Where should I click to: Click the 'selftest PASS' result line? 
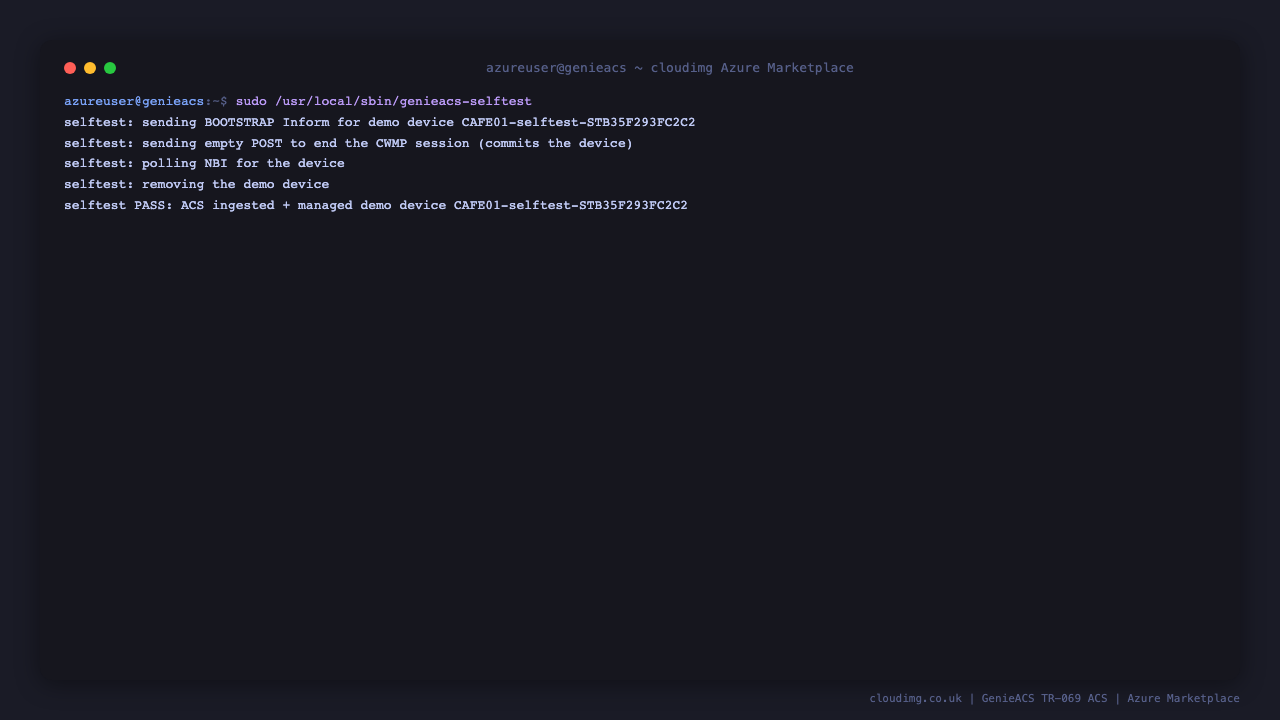coord(376,206)
